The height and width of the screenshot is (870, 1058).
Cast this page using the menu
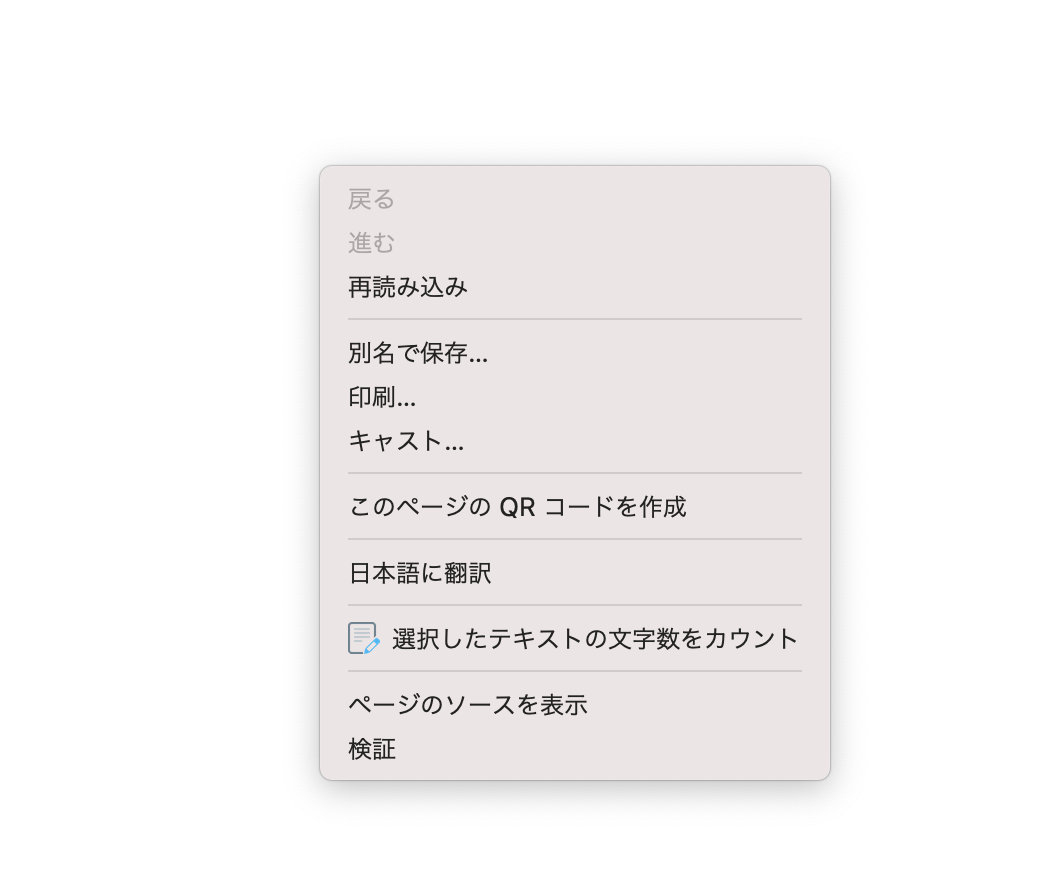[406, 441]
